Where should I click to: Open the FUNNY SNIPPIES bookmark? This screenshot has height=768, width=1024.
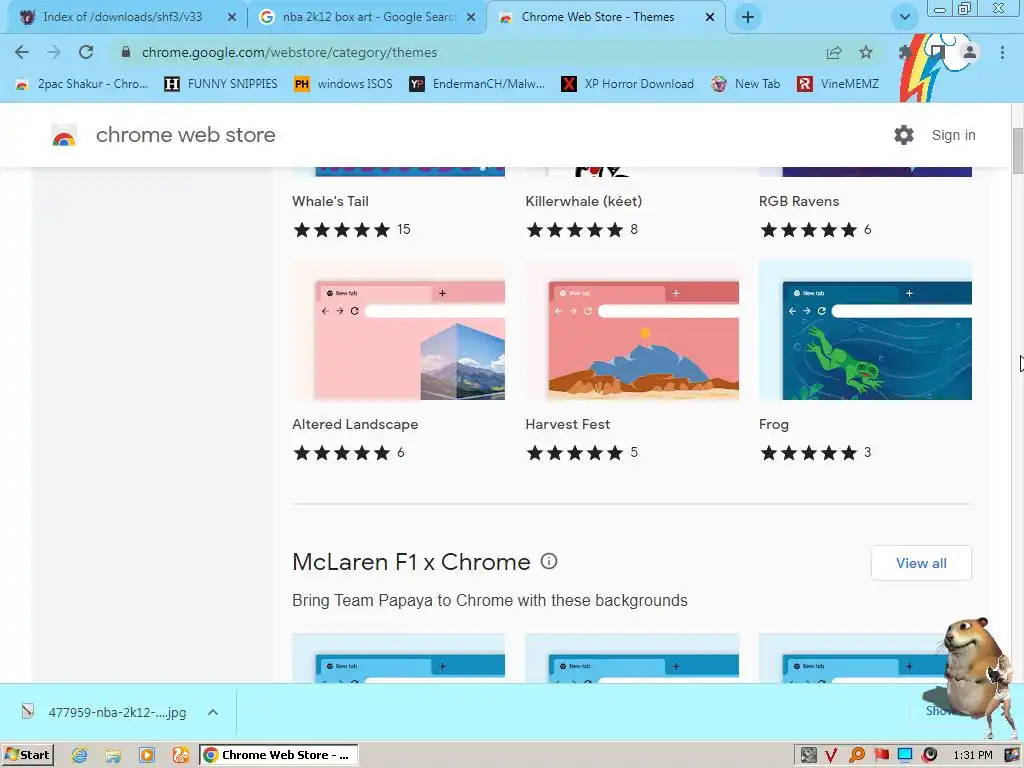click(221, 84)
